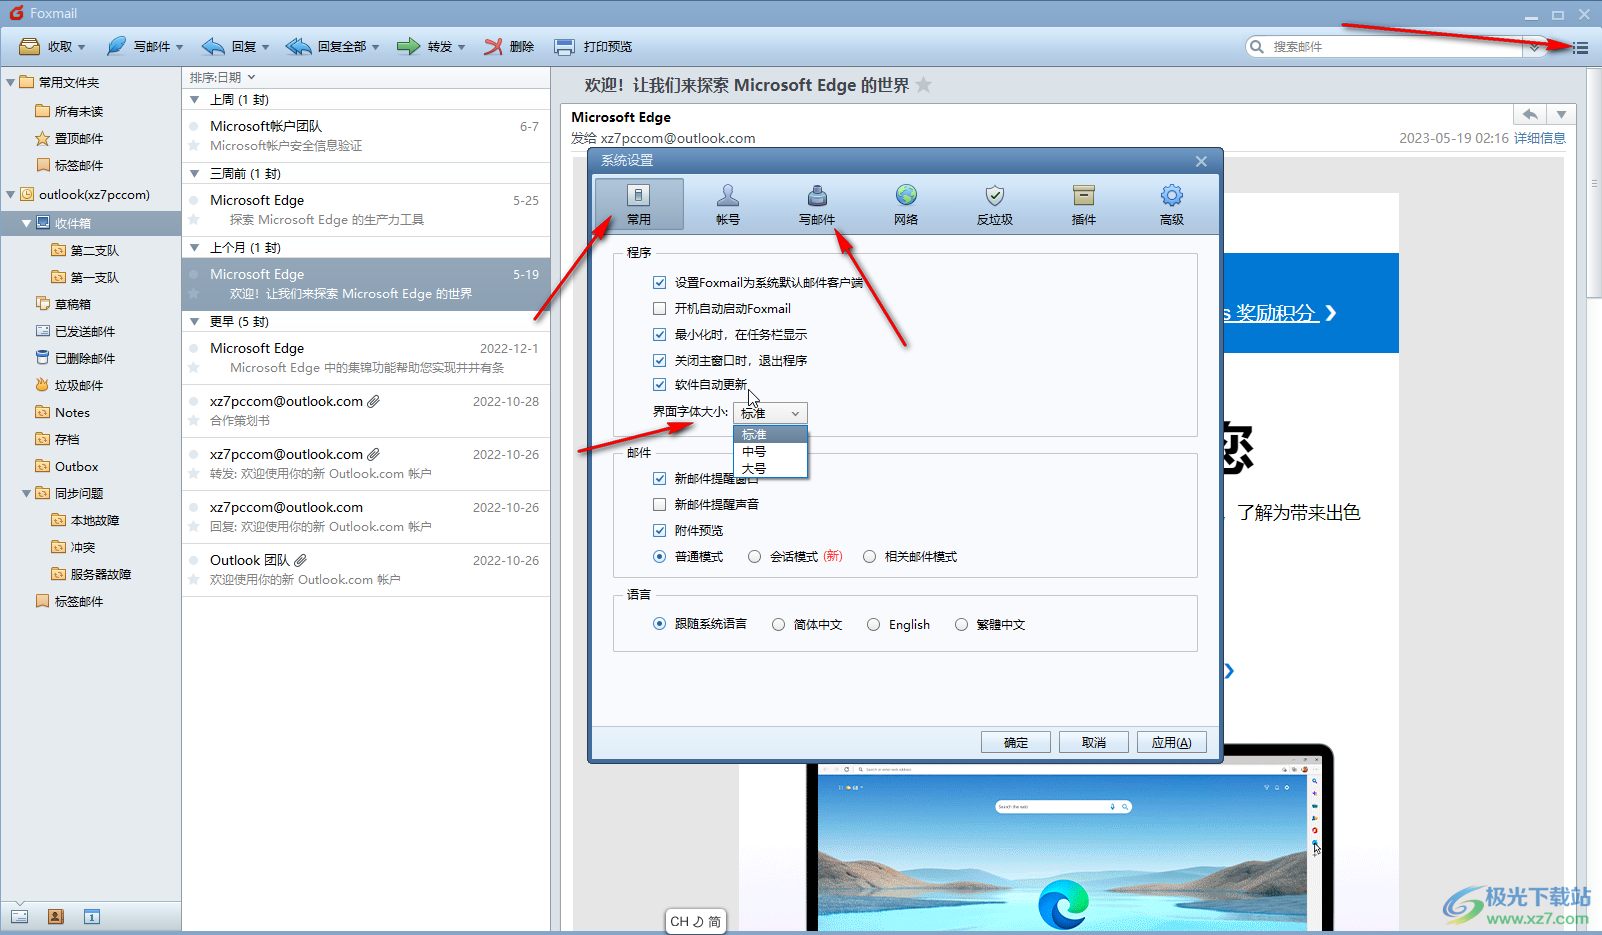
Task: Choose 大号 from font size list
Action: (x=770, y=468)
